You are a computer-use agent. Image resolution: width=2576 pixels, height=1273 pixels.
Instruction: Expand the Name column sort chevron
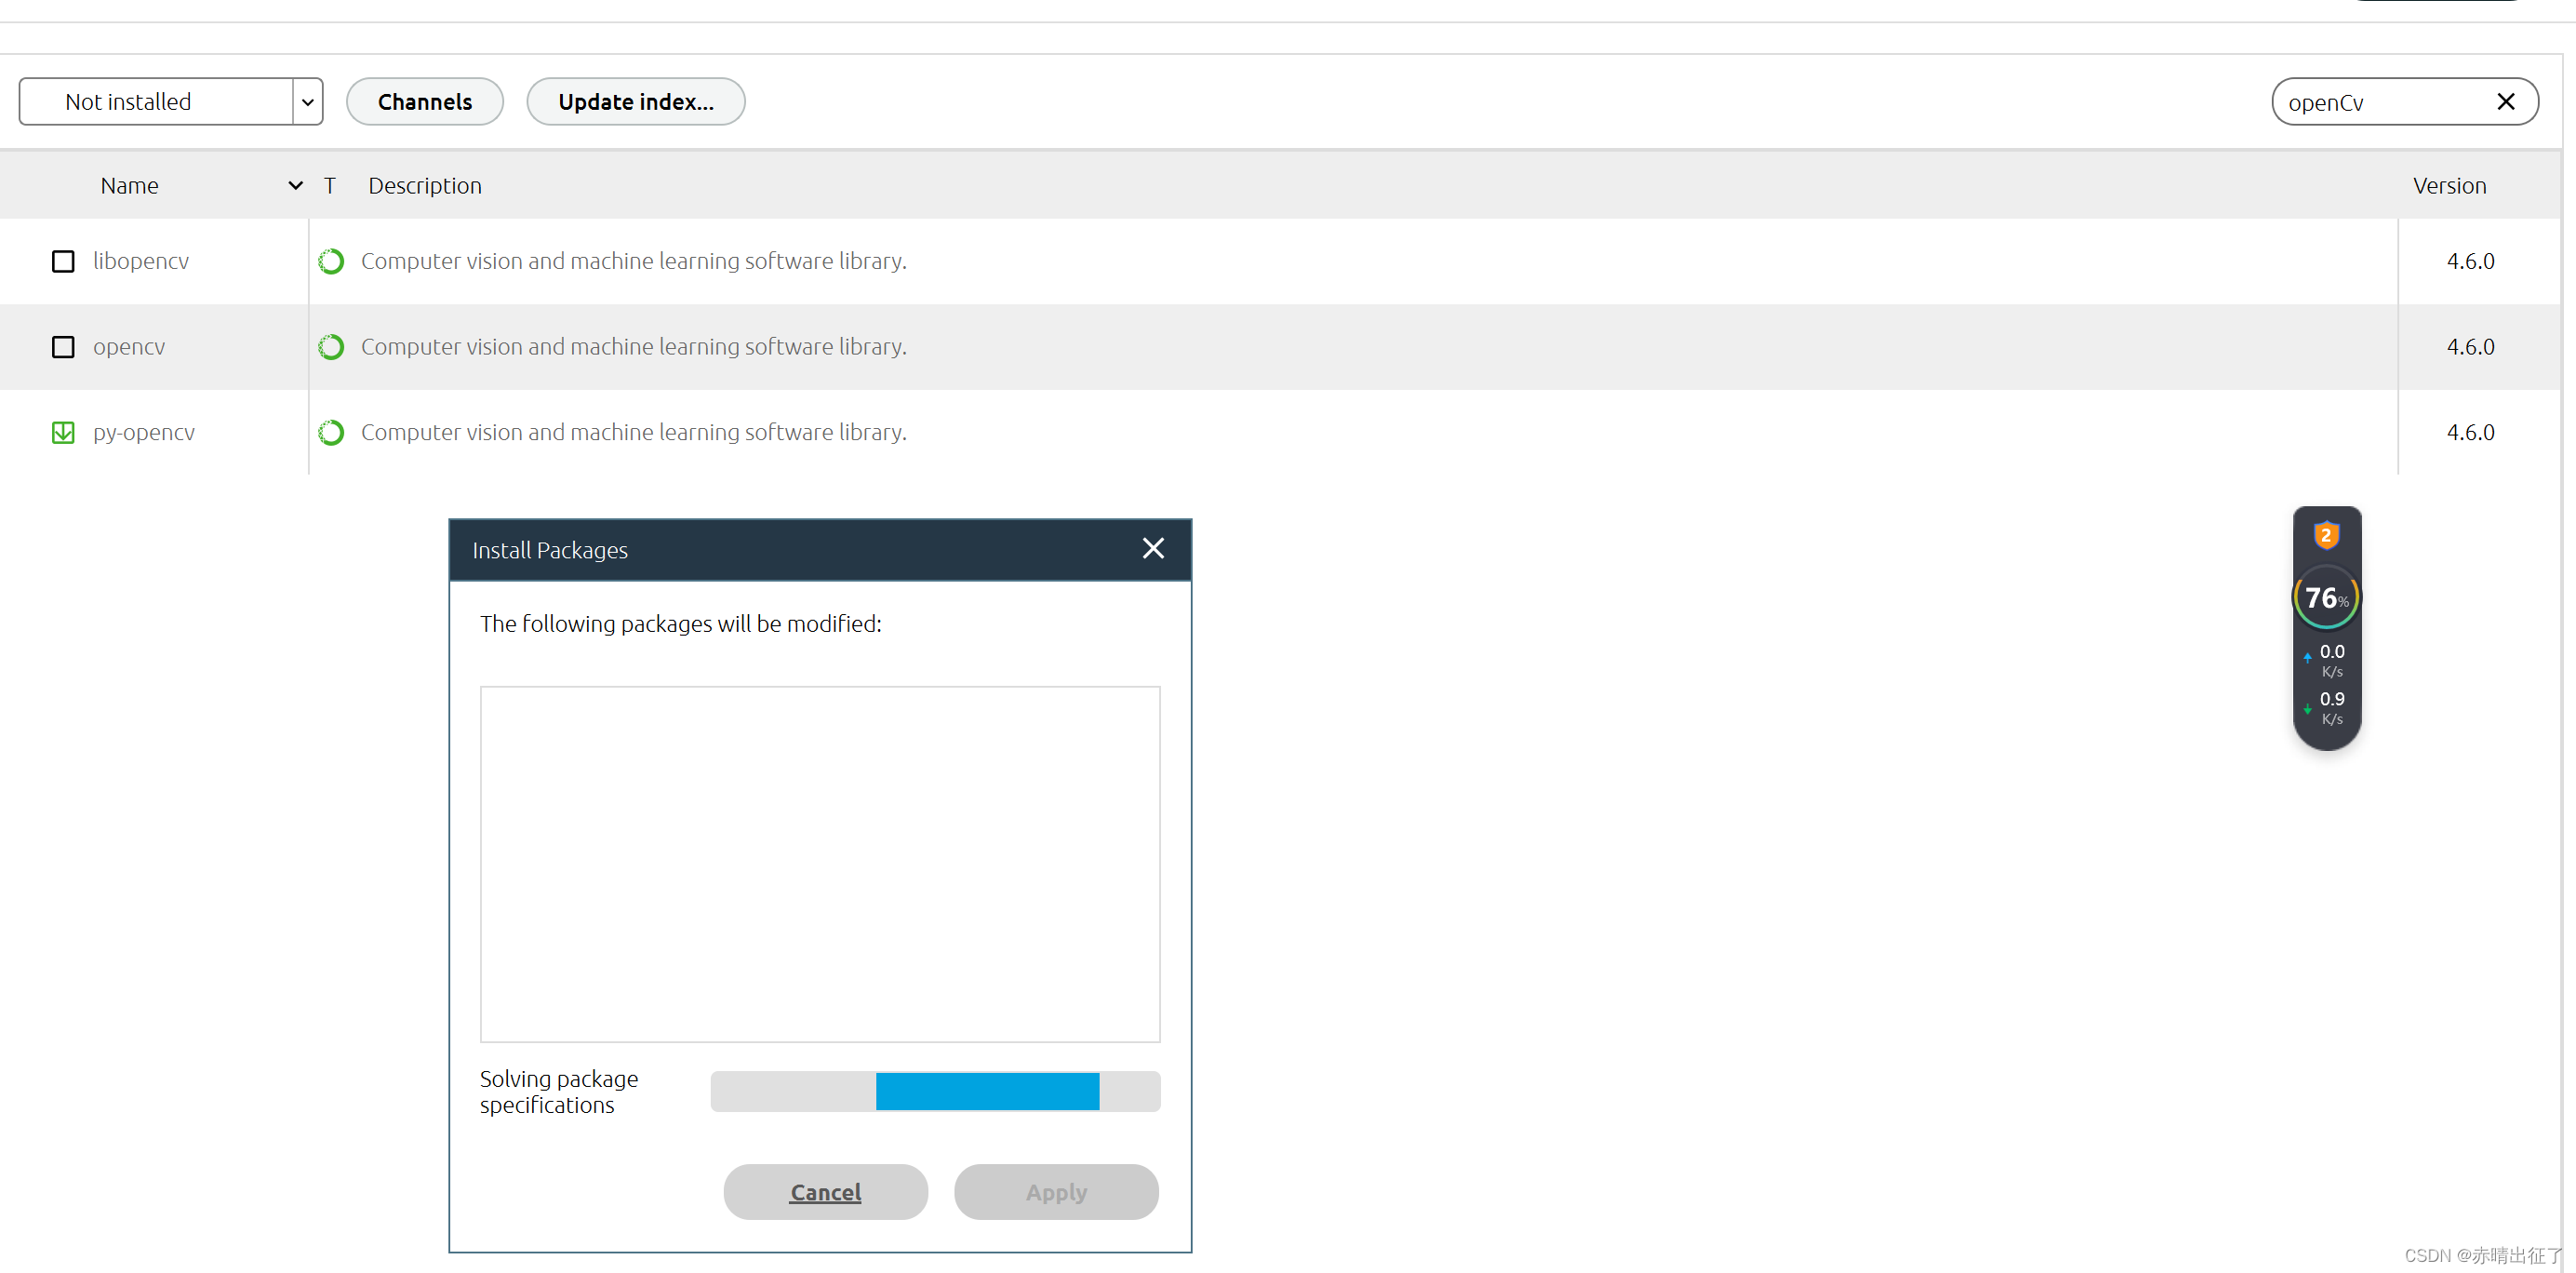point(295,186)
